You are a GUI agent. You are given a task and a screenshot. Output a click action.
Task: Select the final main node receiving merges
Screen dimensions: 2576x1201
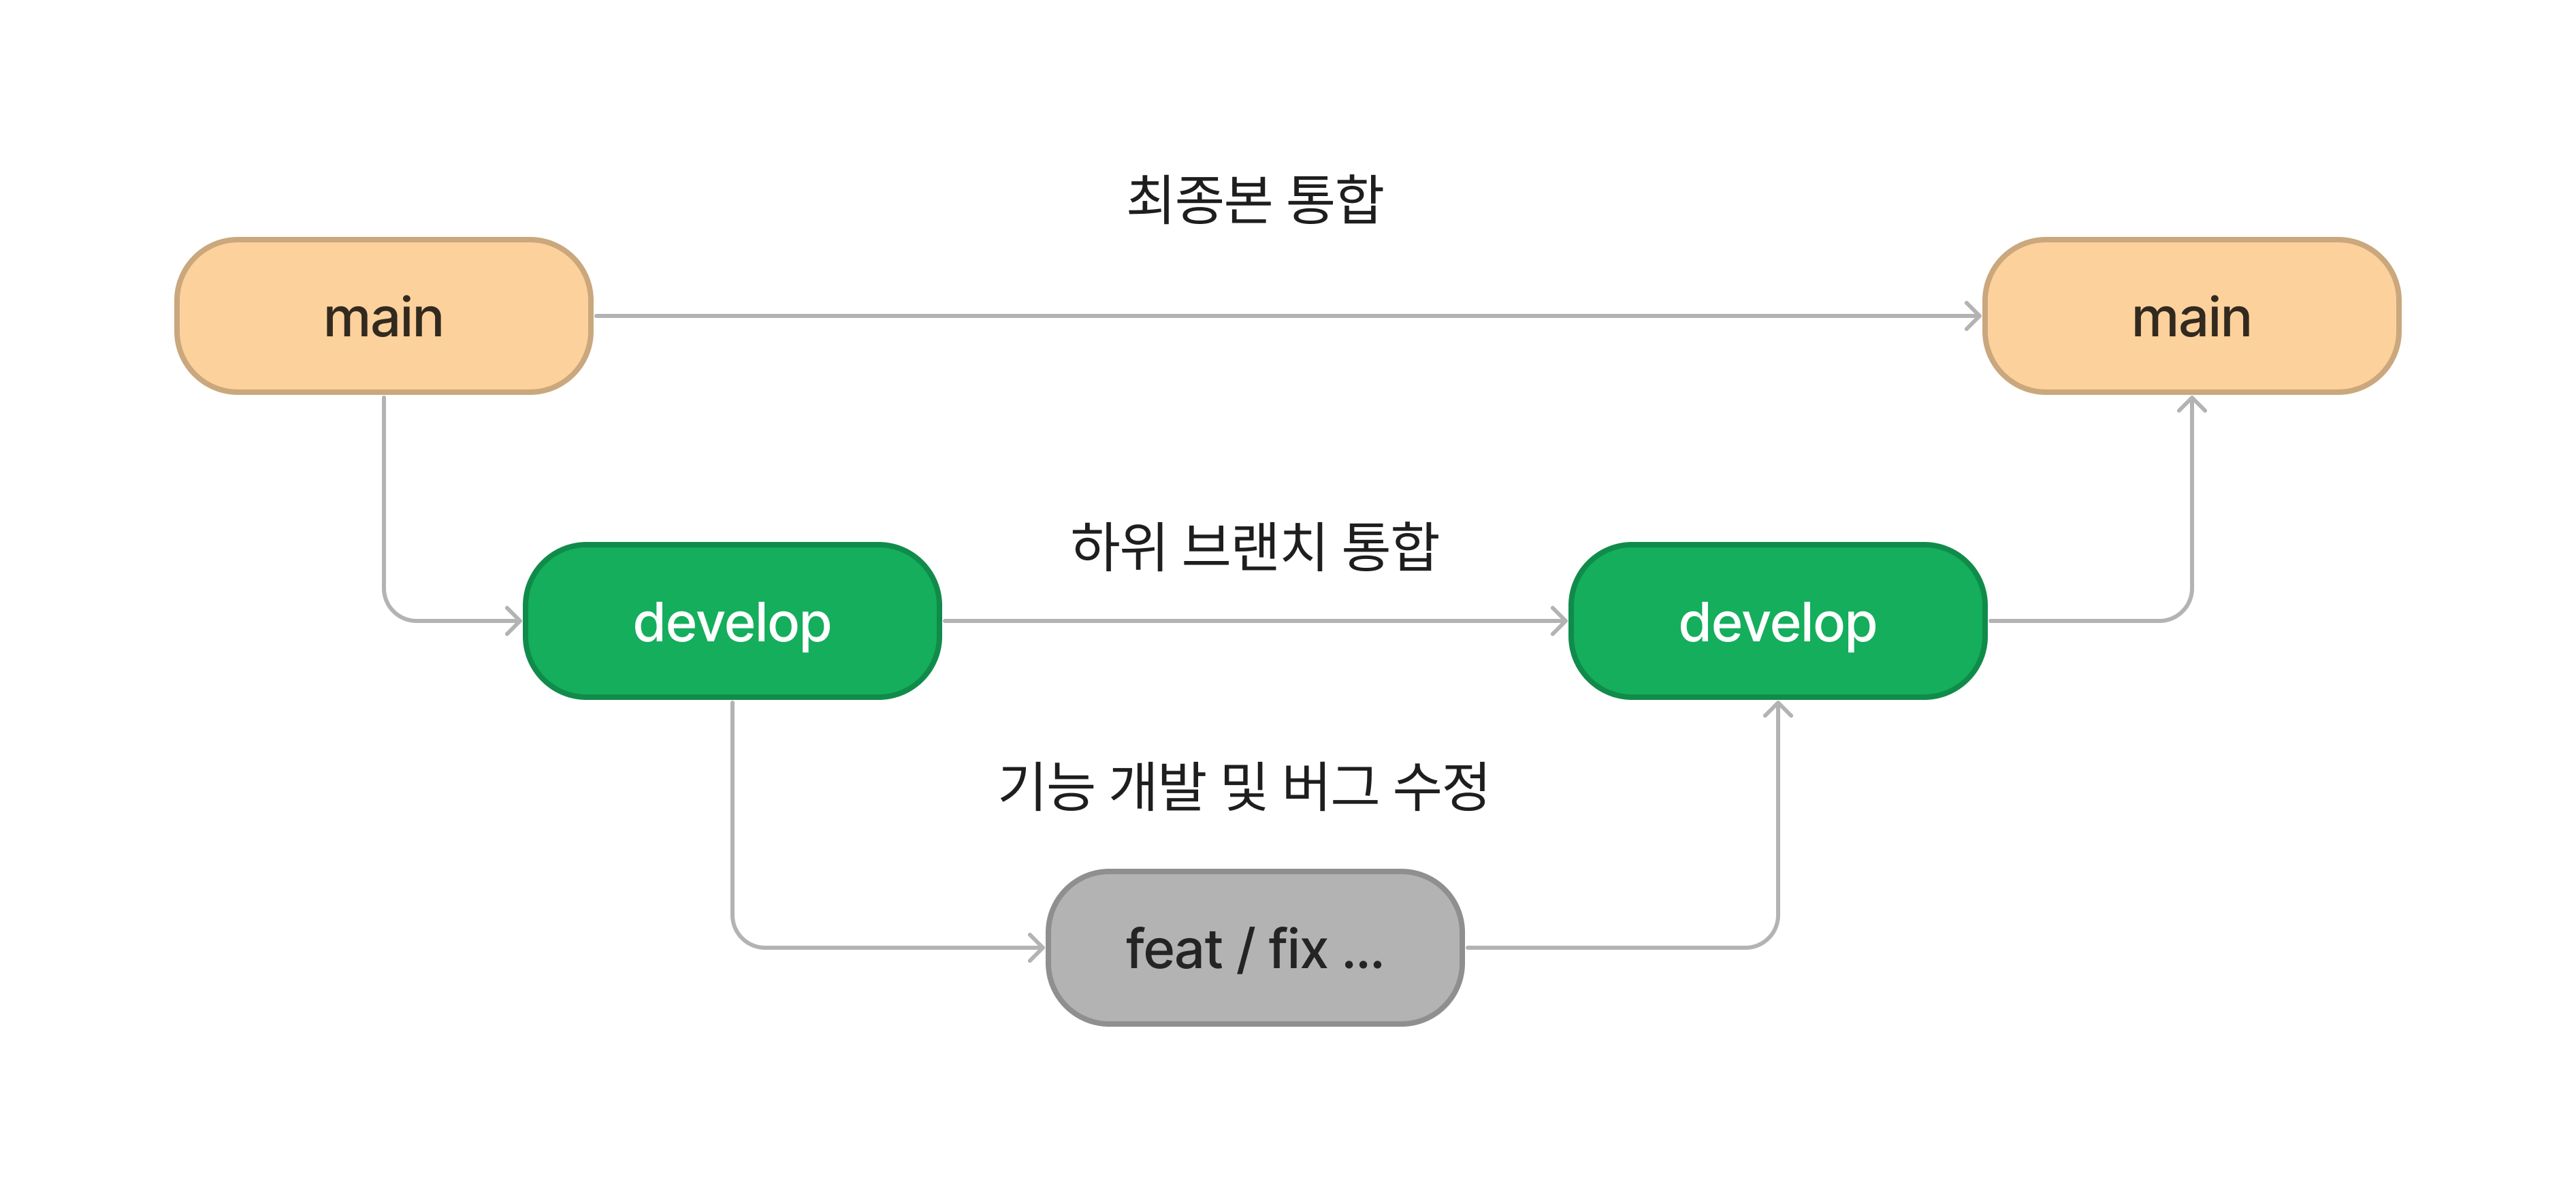2190,317
